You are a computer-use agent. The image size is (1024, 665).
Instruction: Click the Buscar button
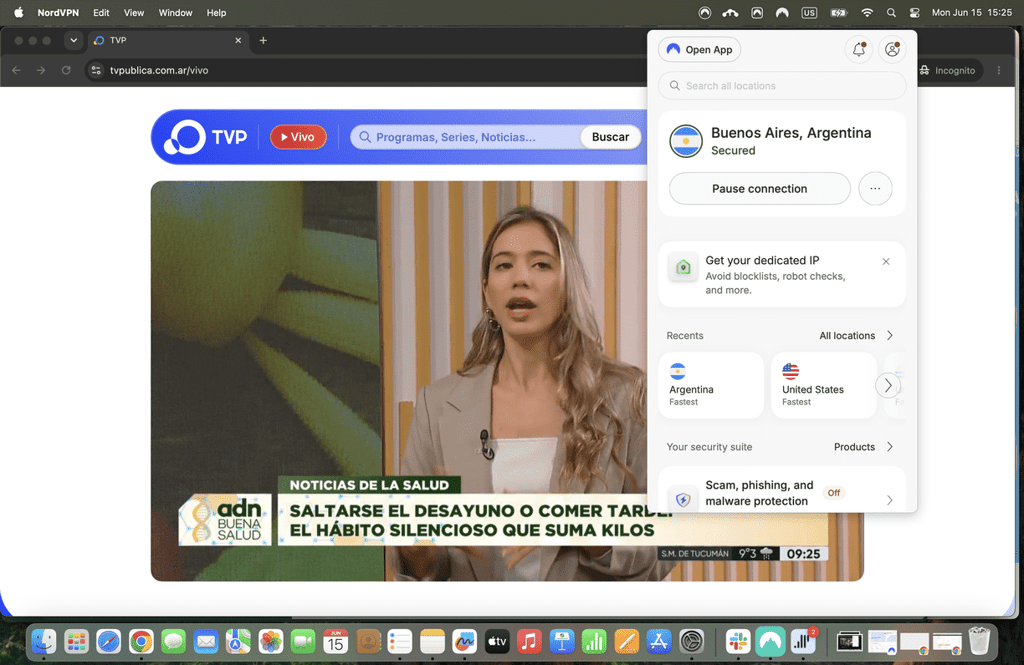pos(610,137)
